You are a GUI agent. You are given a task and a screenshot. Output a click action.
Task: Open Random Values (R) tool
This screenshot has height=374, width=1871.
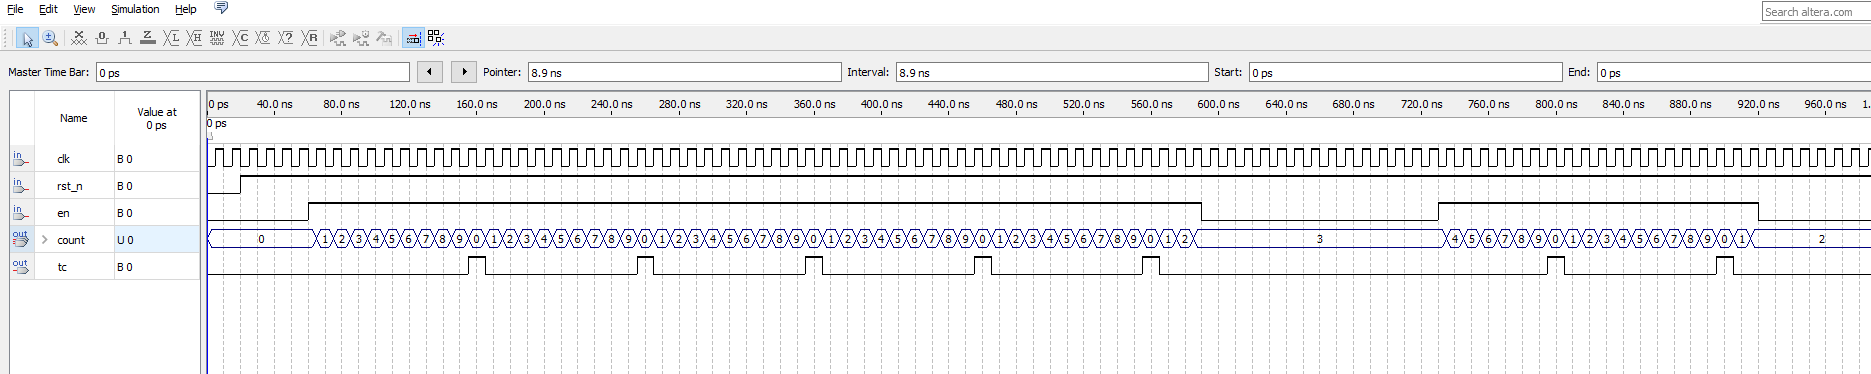(310, 38)
